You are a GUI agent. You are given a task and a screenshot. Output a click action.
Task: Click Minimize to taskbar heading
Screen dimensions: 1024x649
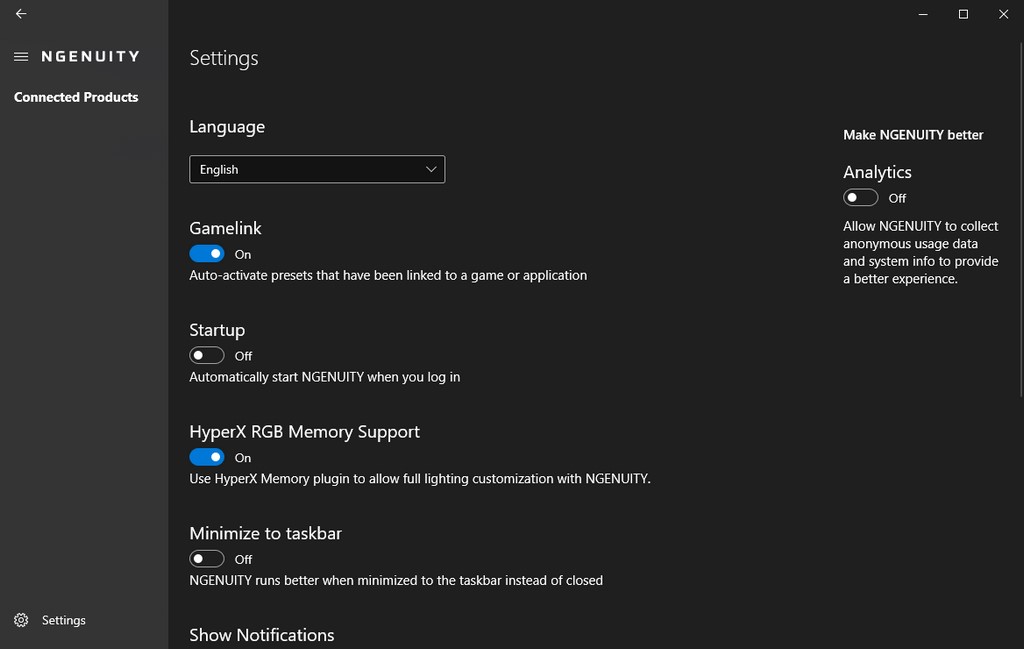265,533
